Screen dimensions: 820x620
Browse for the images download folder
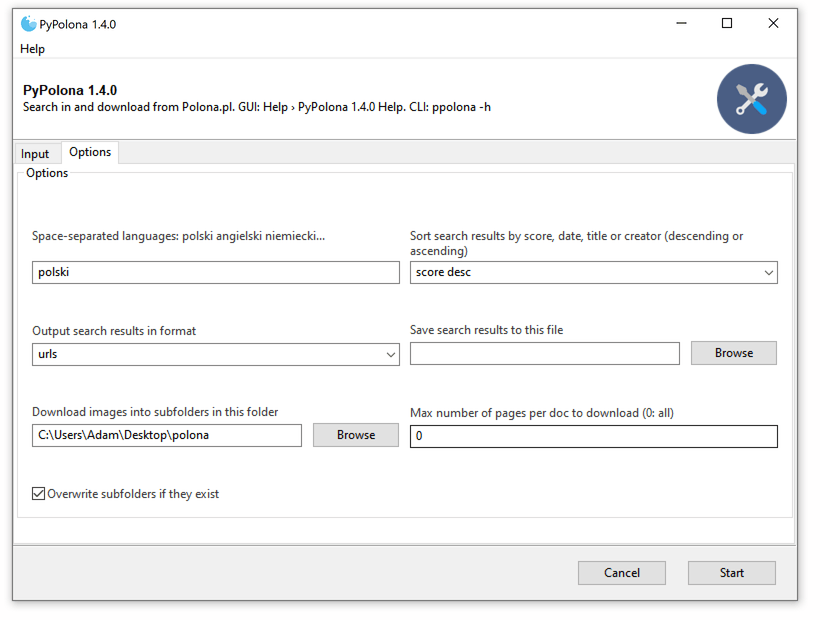pyautogui.click(x=356, y=435)
